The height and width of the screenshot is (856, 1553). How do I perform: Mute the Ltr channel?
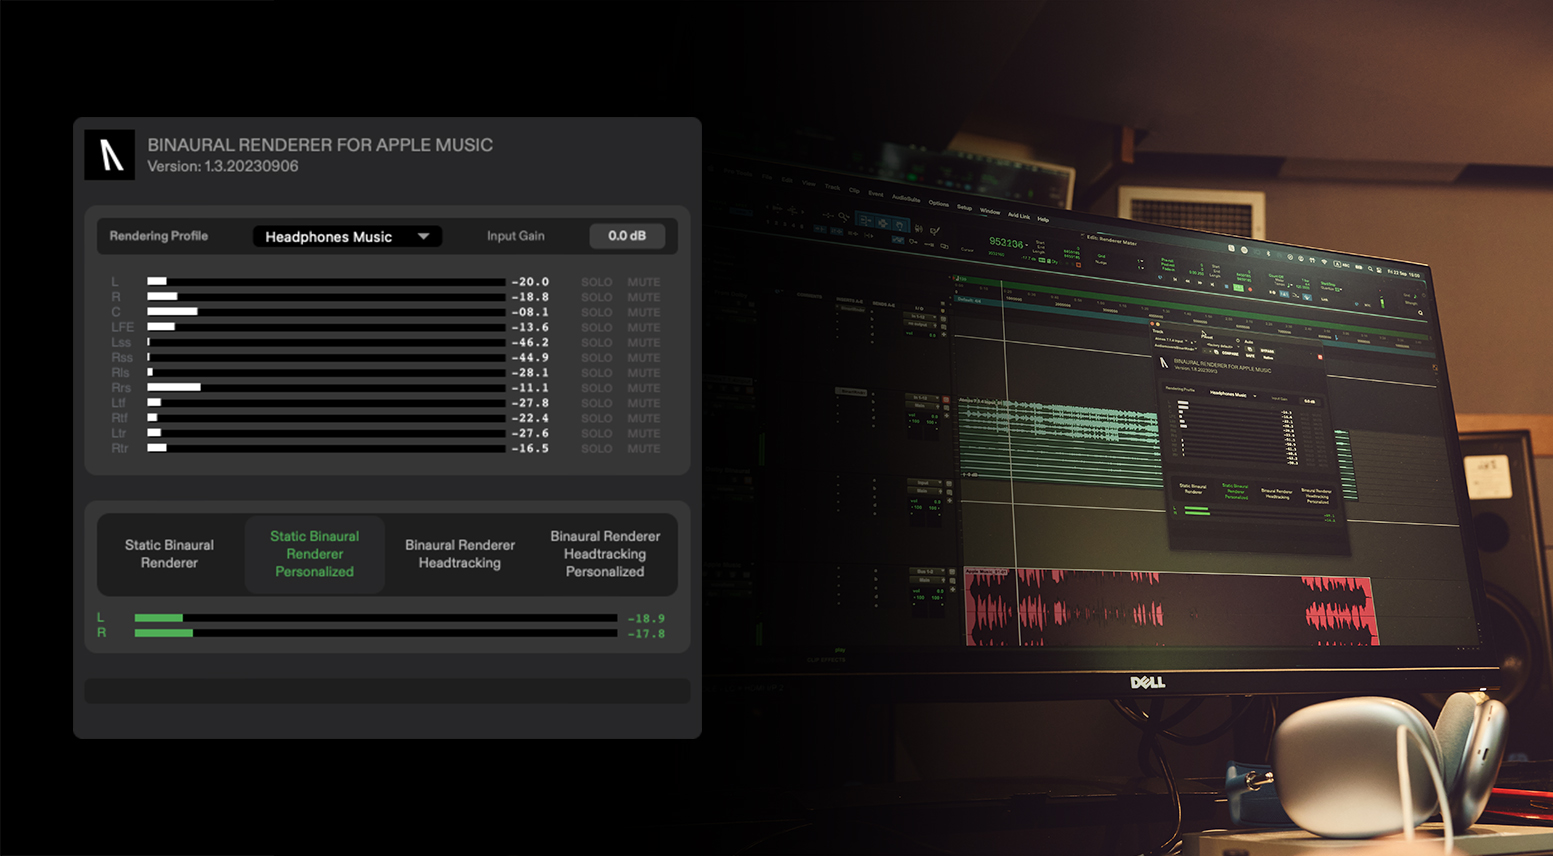tap(644, 433)
